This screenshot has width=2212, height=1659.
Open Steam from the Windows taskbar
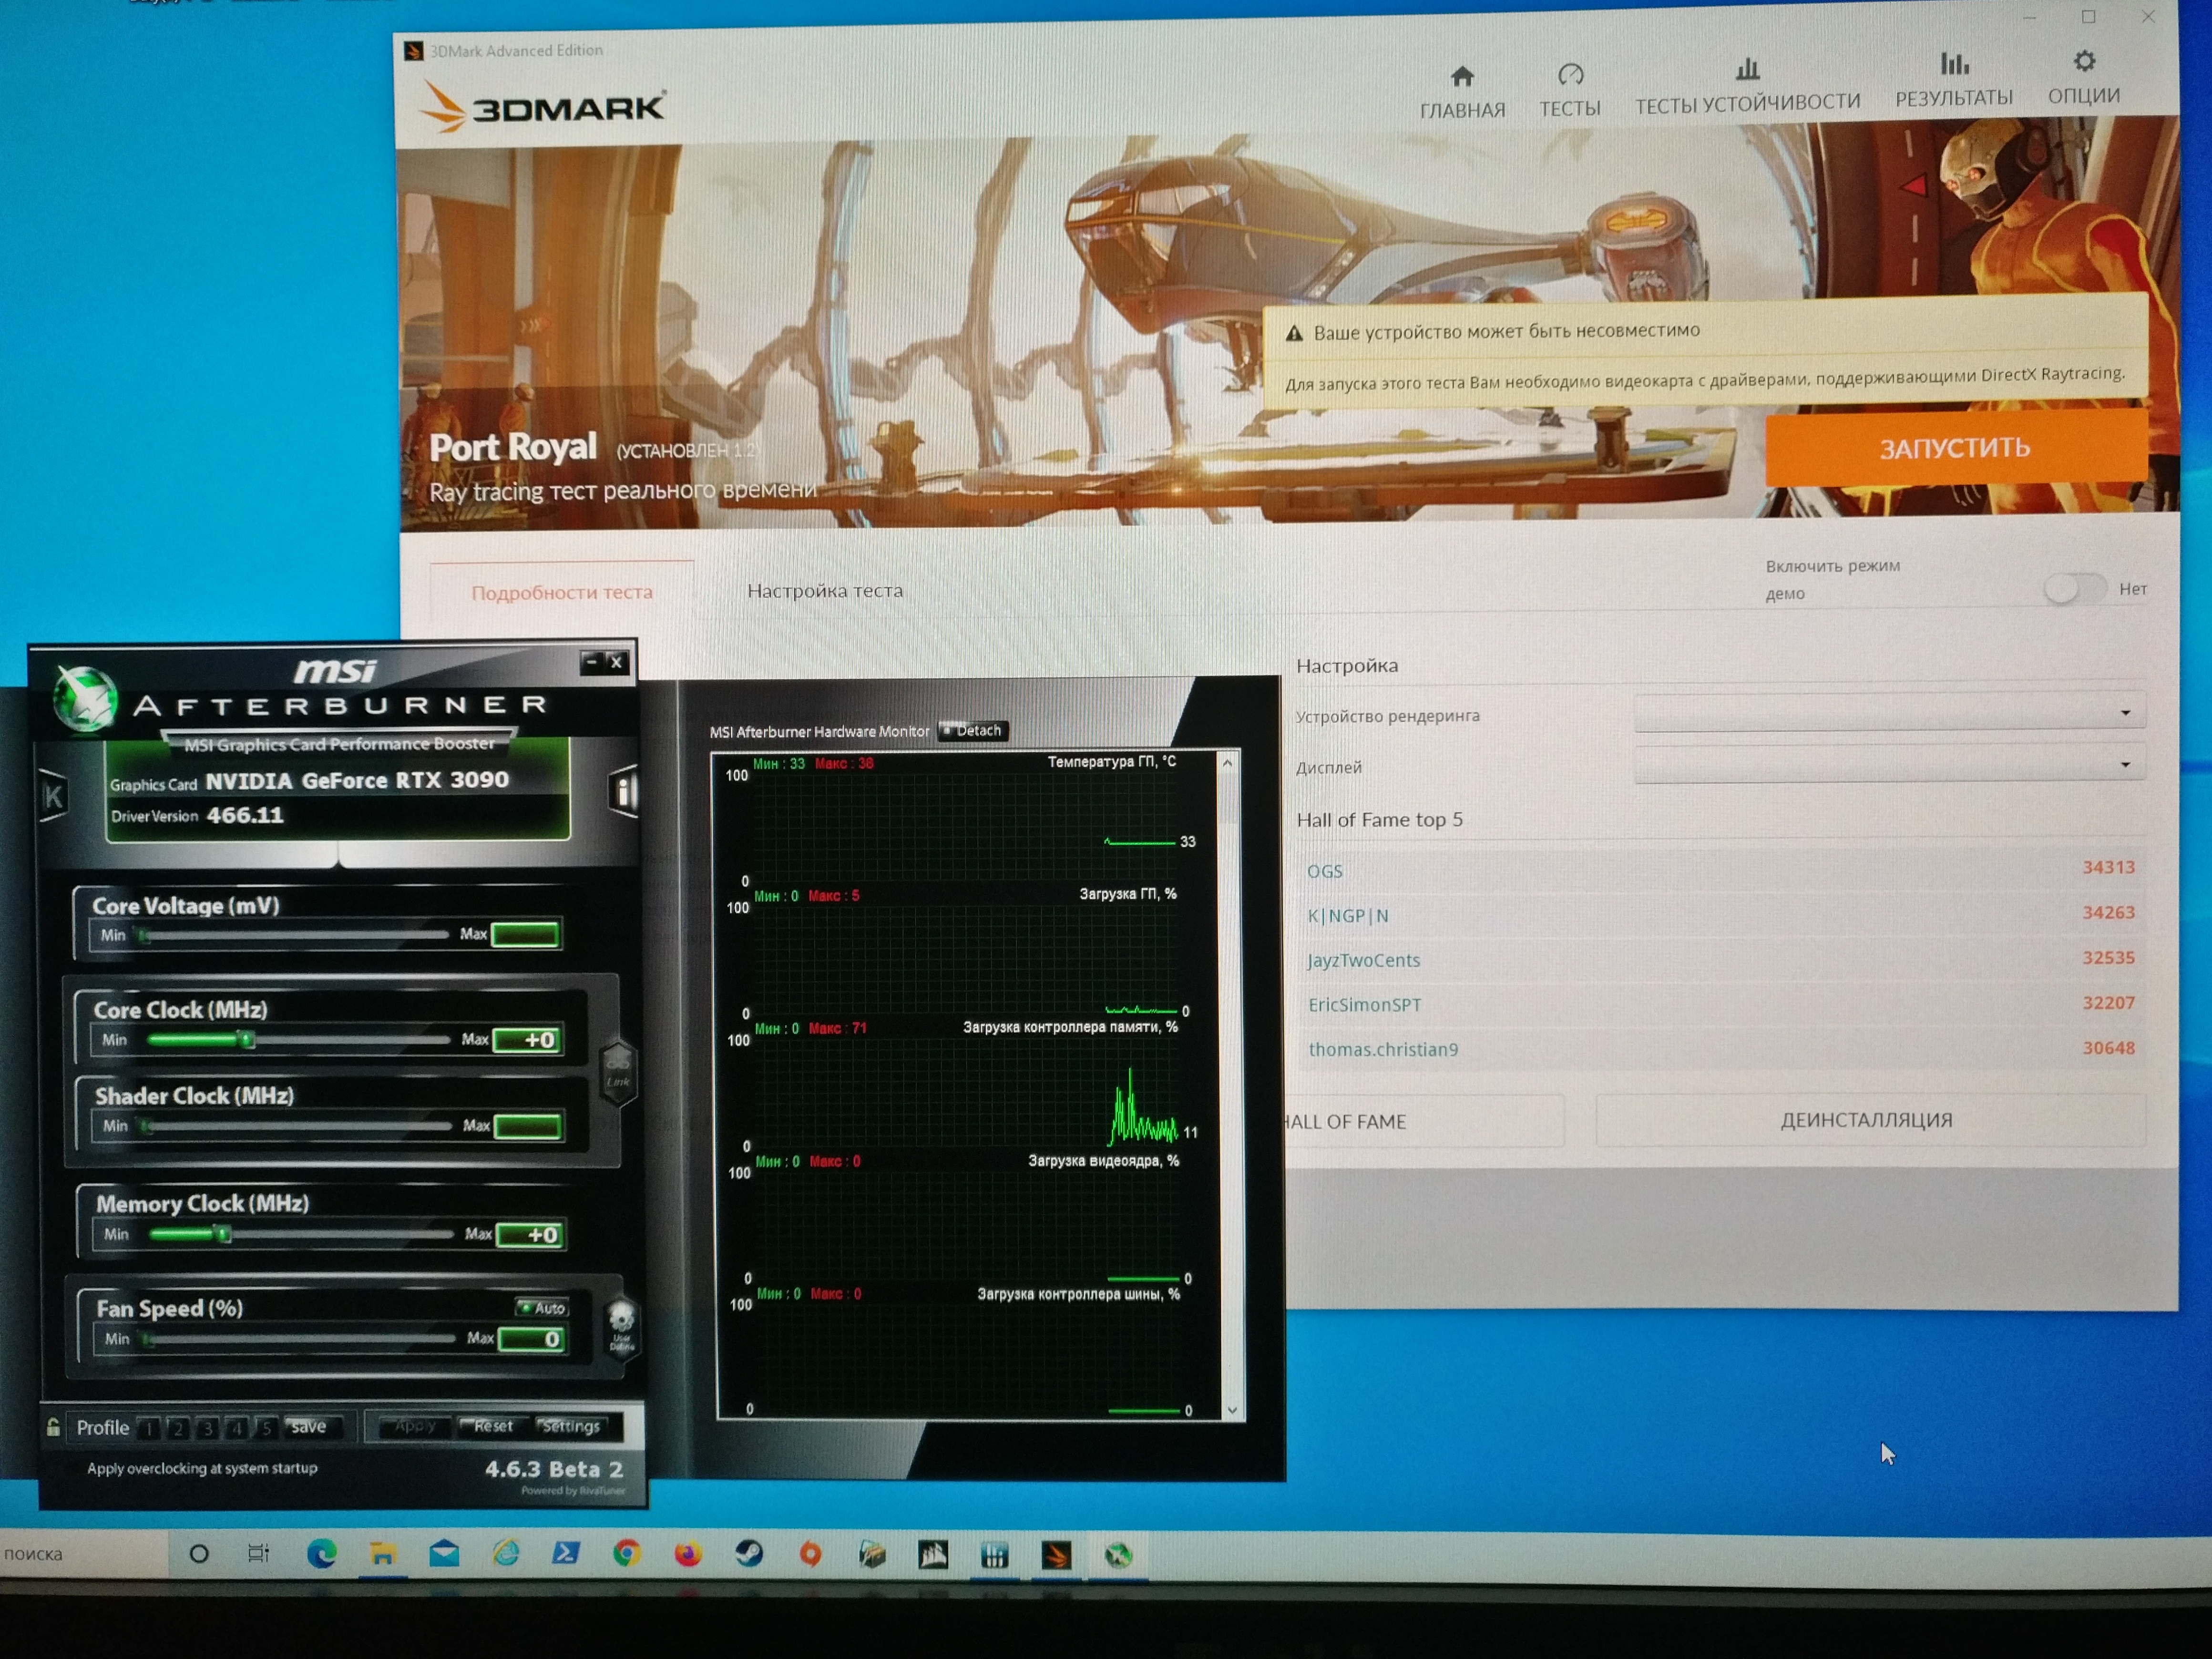(x=749, y=1553)
